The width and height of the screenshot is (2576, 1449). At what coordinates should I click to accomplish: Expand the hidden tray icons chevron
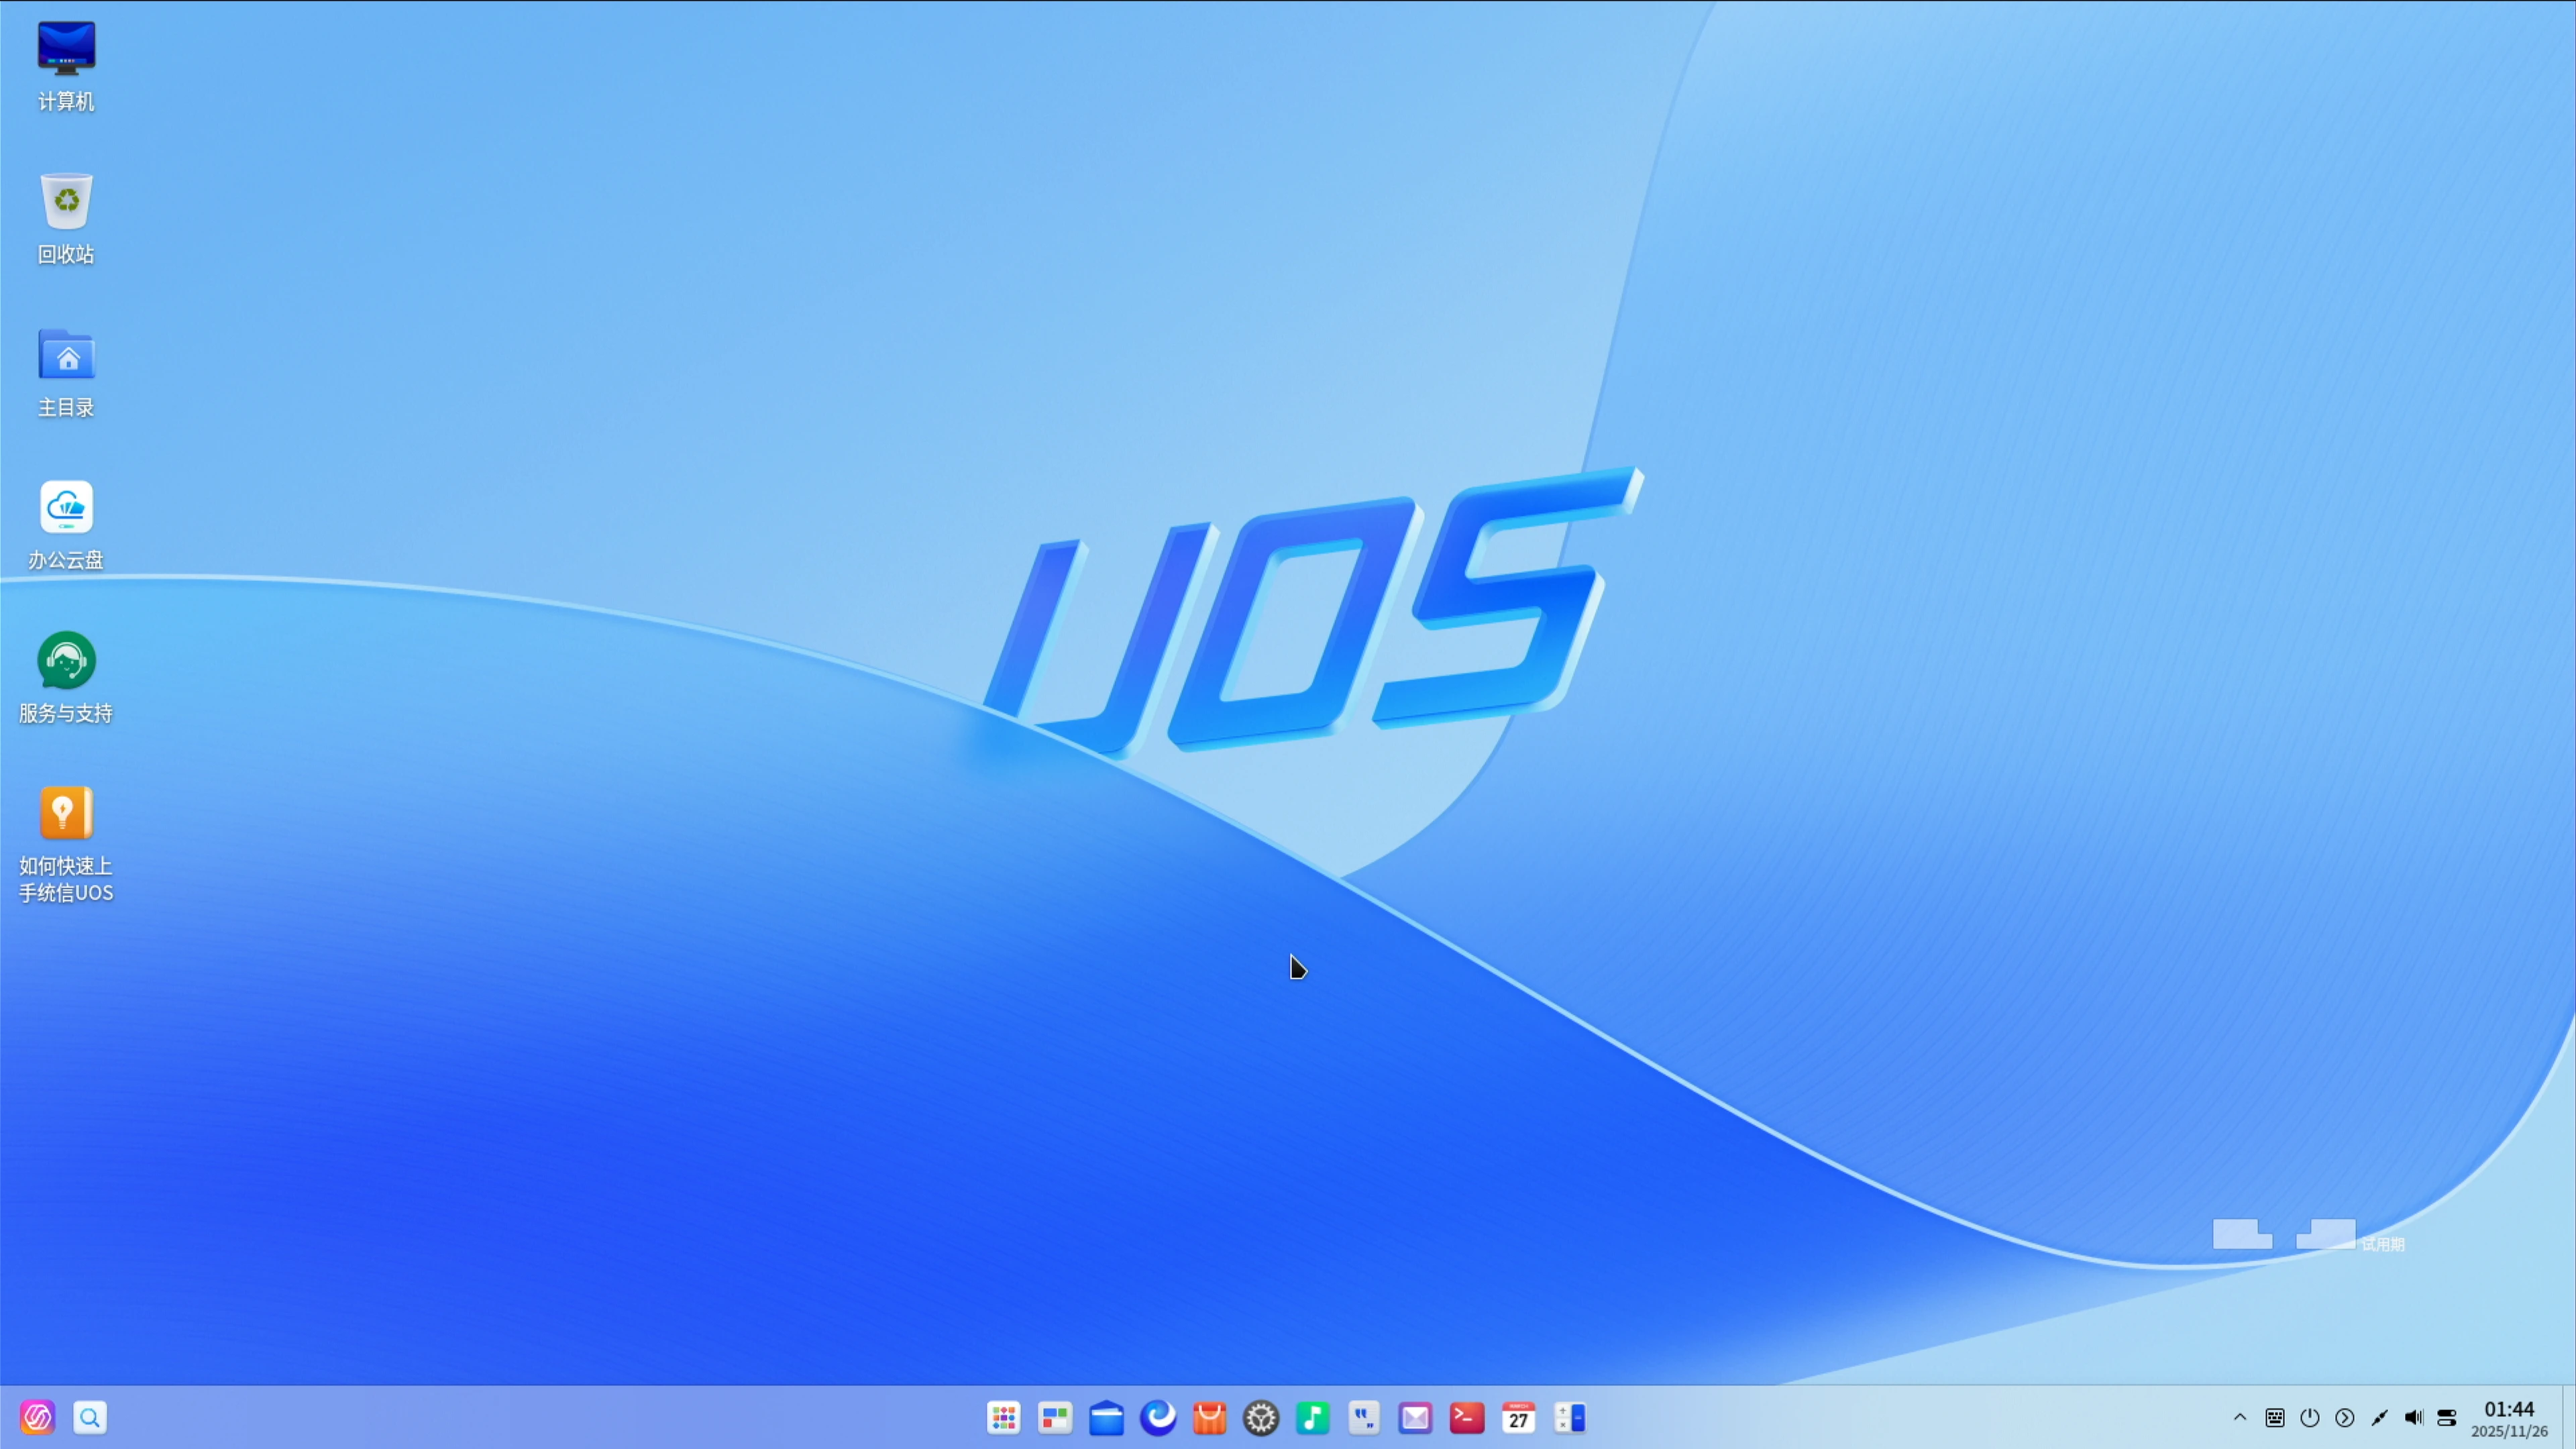pos(2240,1417)
